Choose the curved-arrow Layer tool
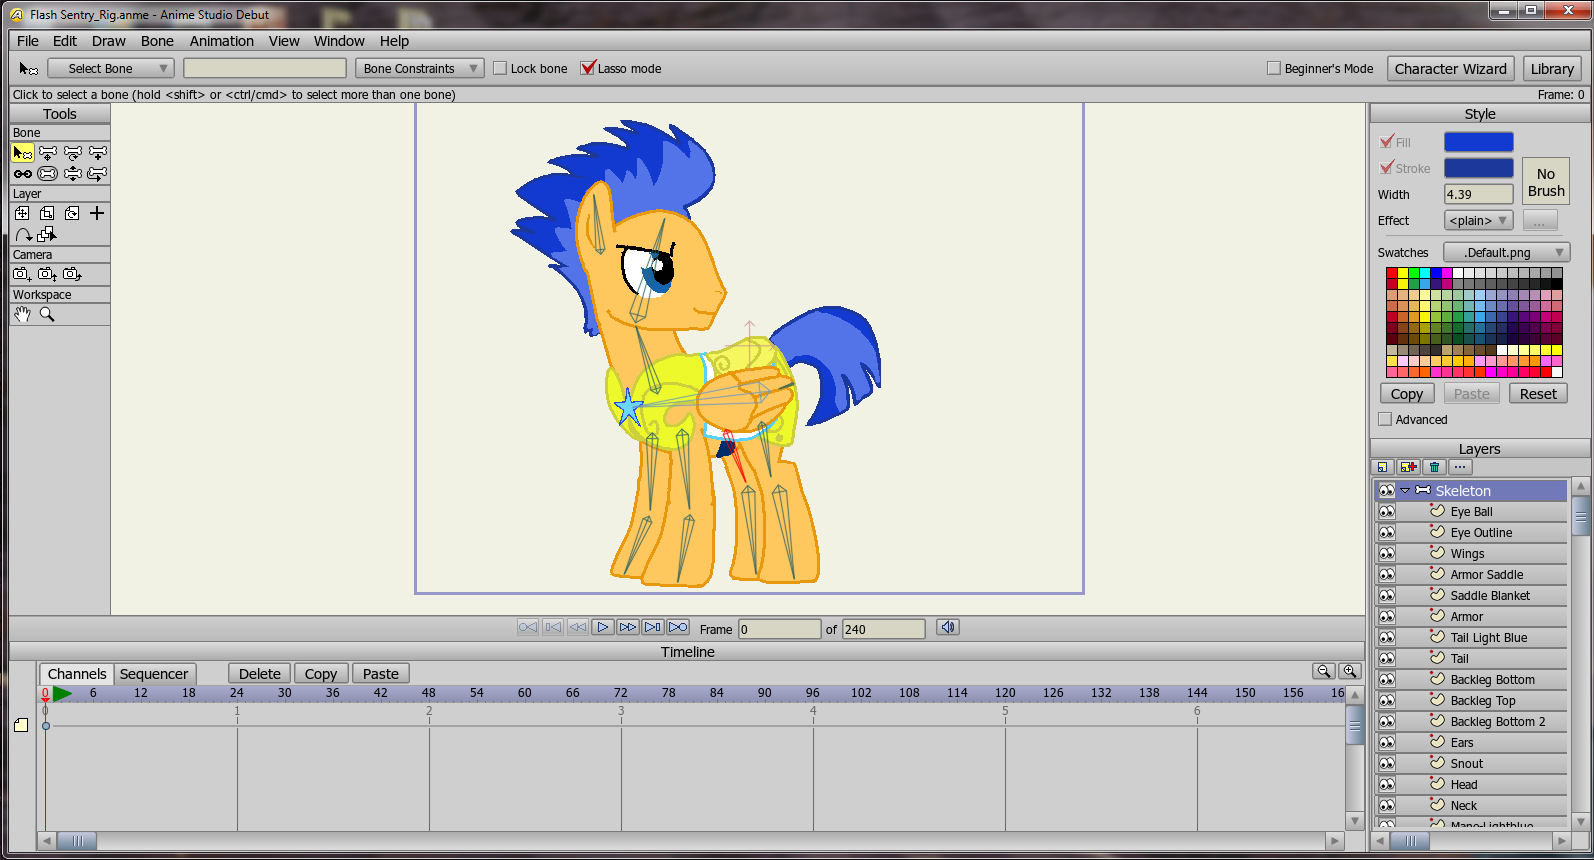The height and width of the screenshot is (860, 1594). pos(23,235)
